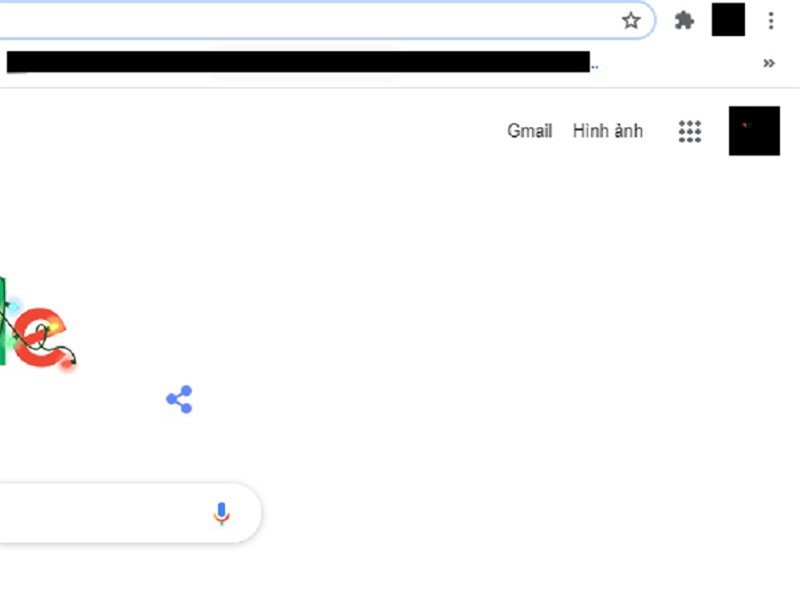The width and height of the screenshot is (800, 609).
Task: Click the blue share icon under the doodle
Action: [179, 398]
